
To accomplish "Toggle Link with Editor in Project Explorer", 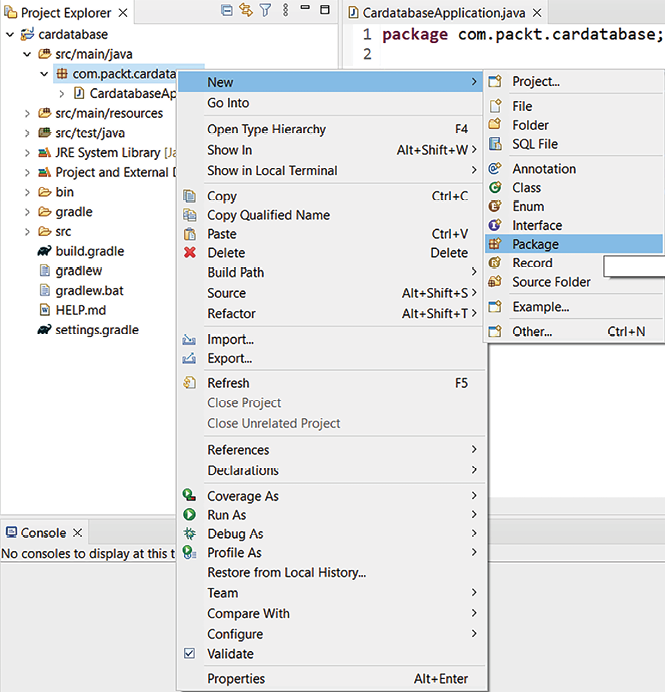I will pos(245,11).
